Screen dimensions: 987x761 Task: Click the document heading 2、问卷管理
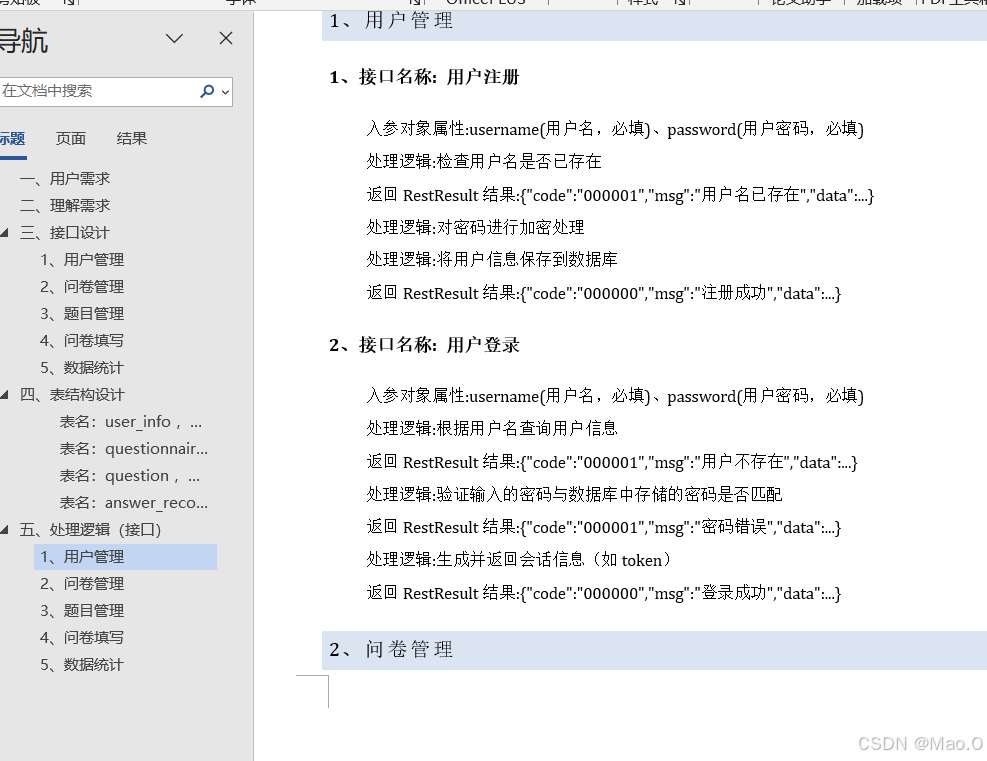pos(391,649)
